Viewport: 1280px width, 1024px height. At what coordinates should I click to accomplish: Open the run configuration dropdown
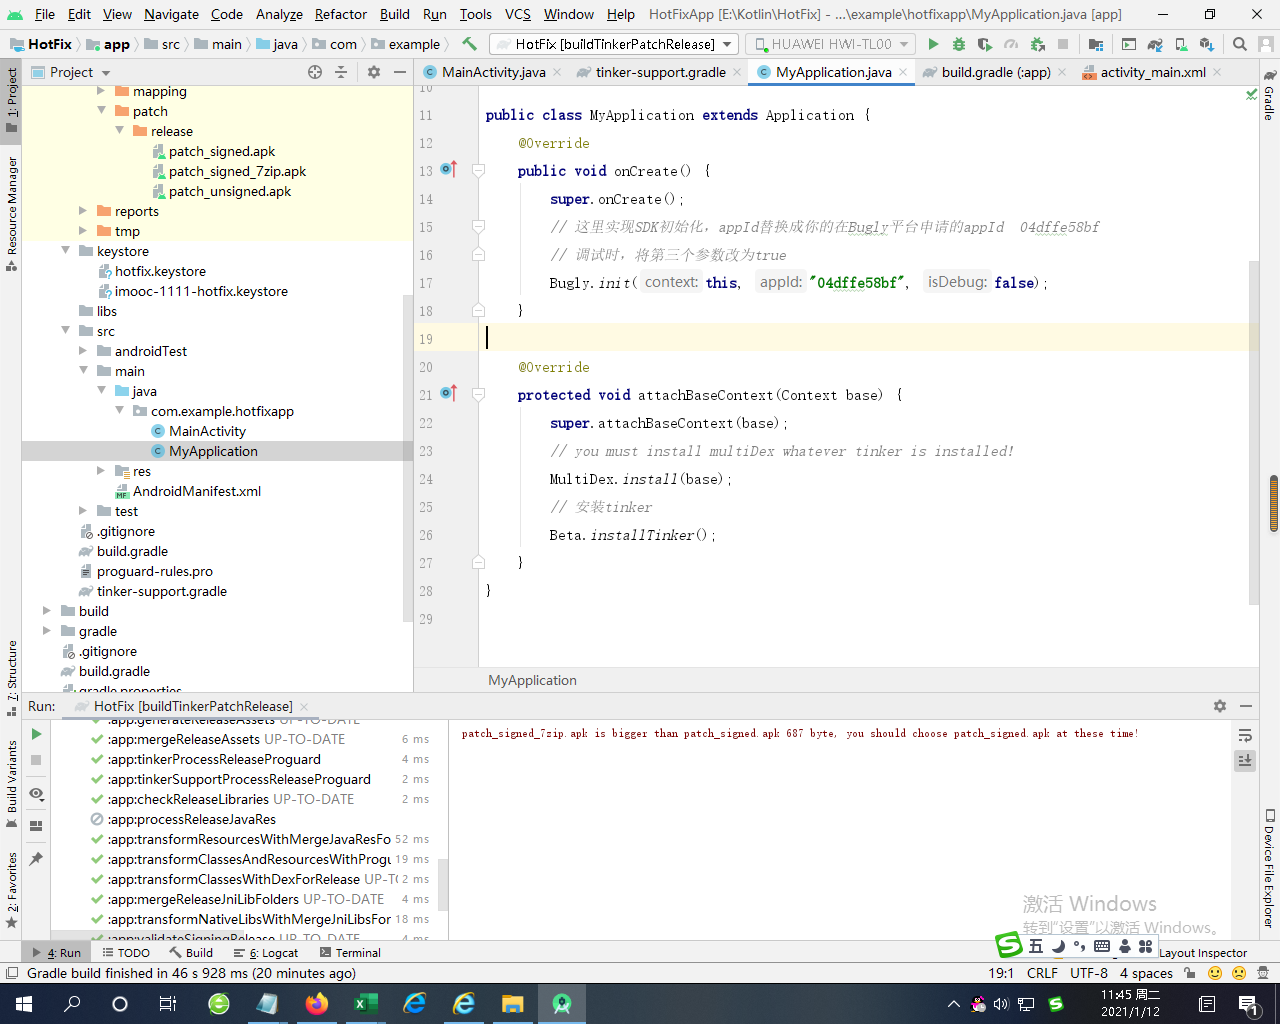[x=614, y=44]
